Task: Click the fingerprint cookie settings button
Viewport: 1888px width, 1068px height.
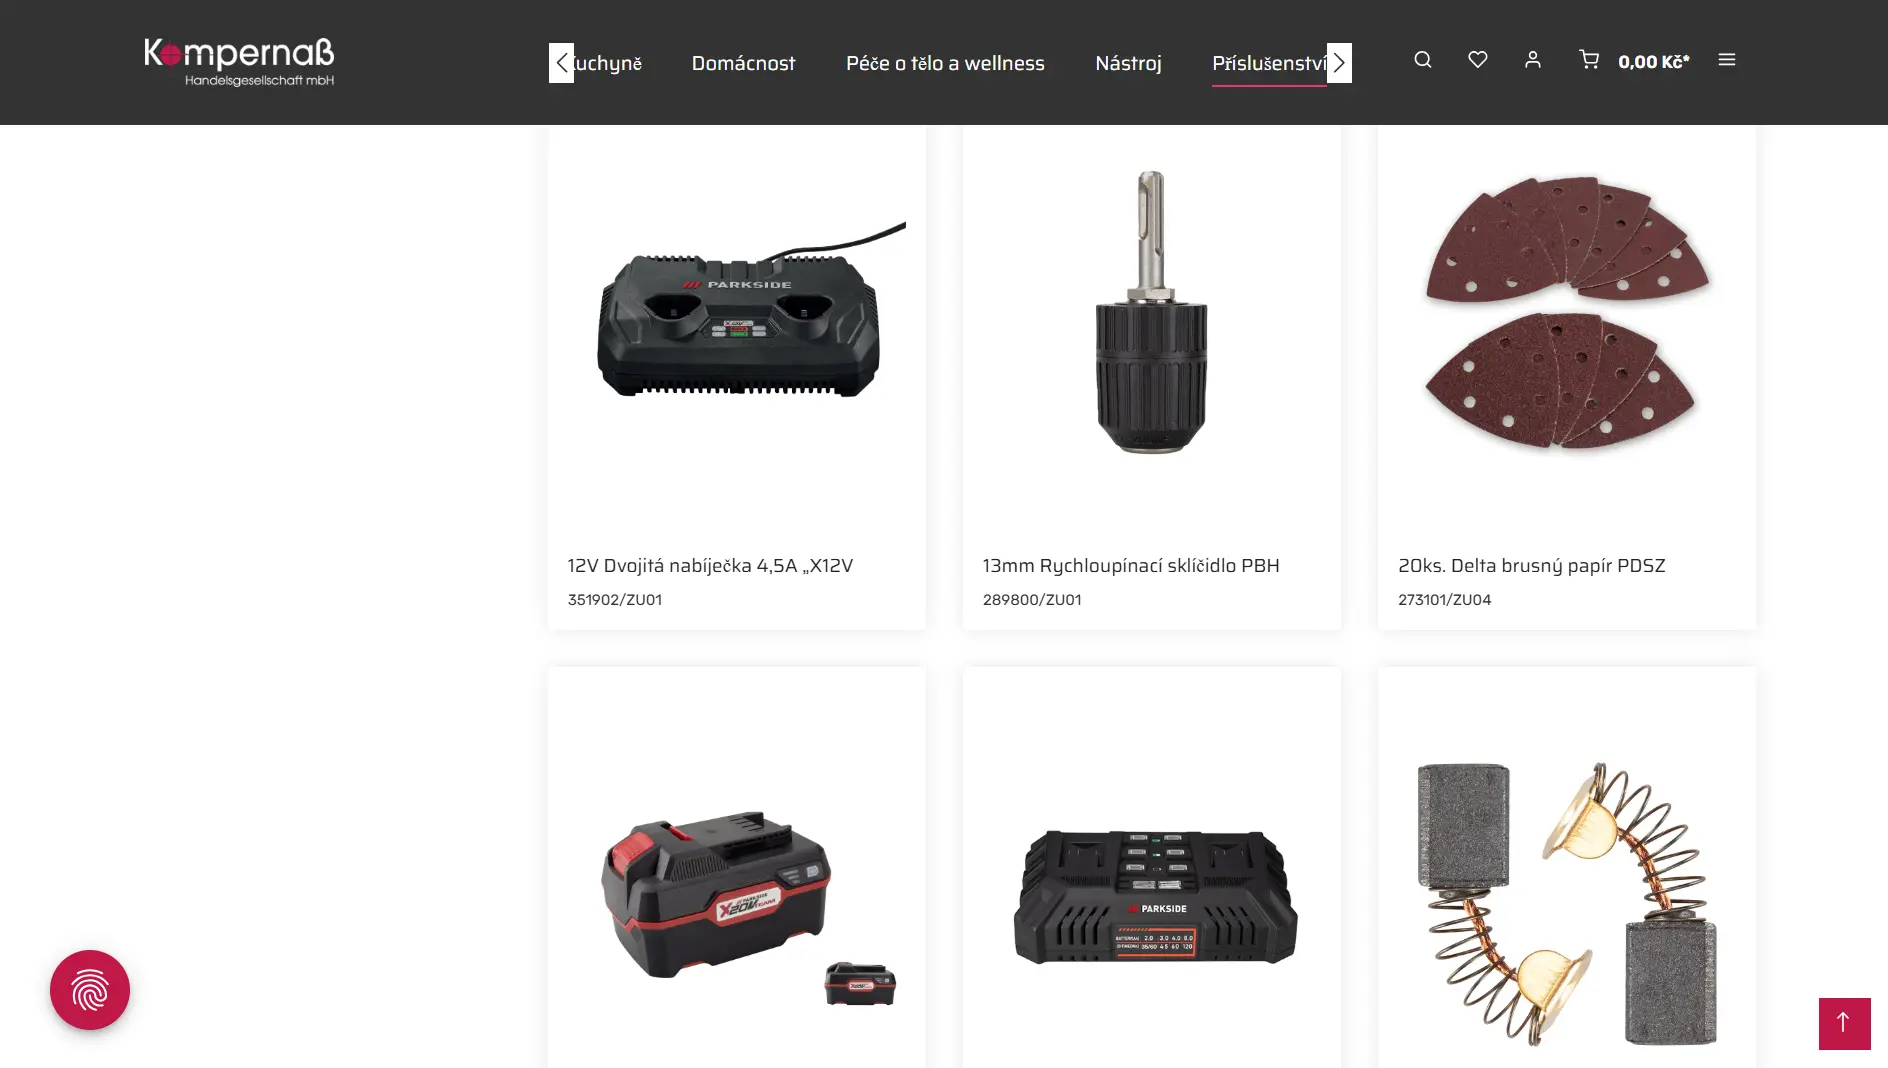Action: coord(90,990)
